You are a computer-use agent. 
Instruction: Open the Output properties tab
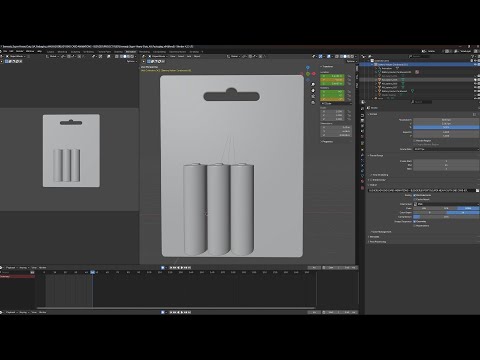pyautogui.click(x=362, y=120)
